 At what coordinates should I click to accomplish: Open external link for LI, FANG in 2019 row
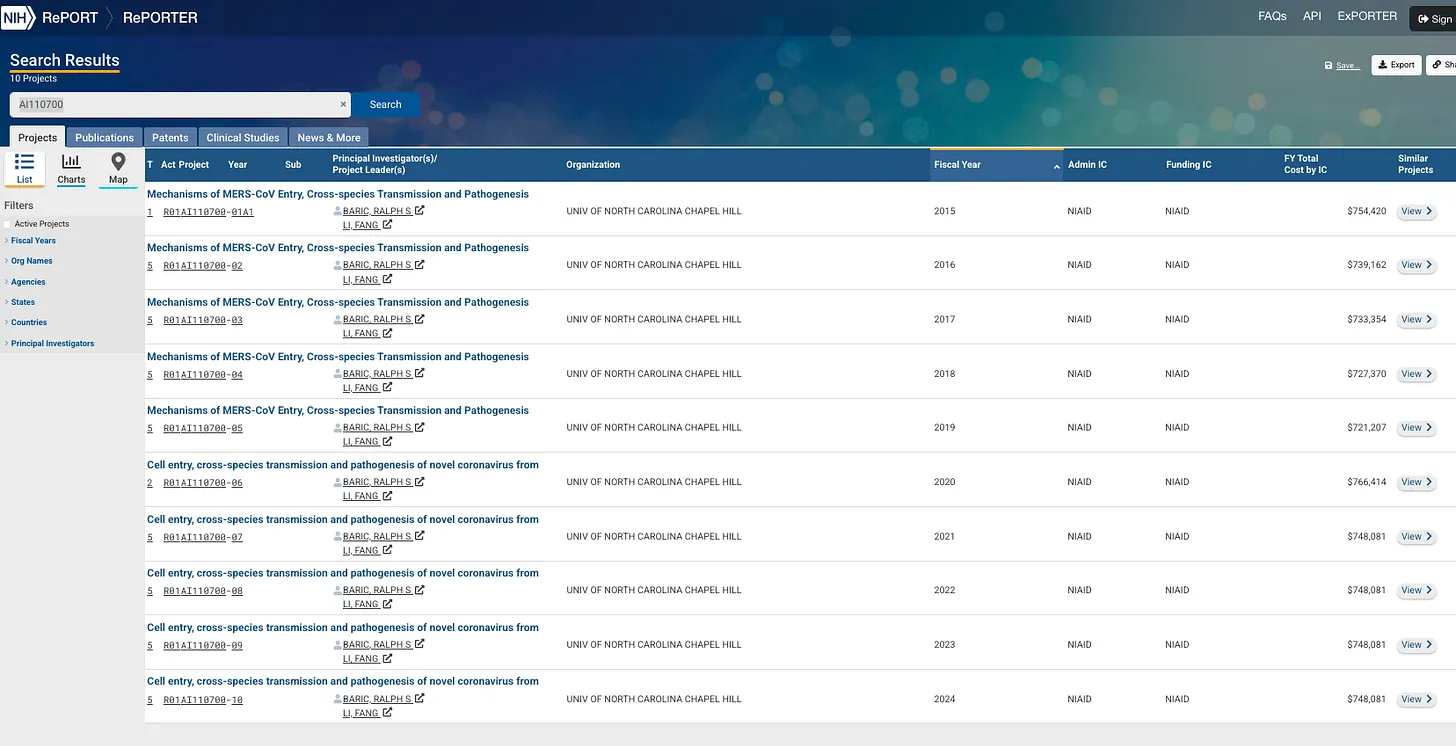click(x=387, y=441)
